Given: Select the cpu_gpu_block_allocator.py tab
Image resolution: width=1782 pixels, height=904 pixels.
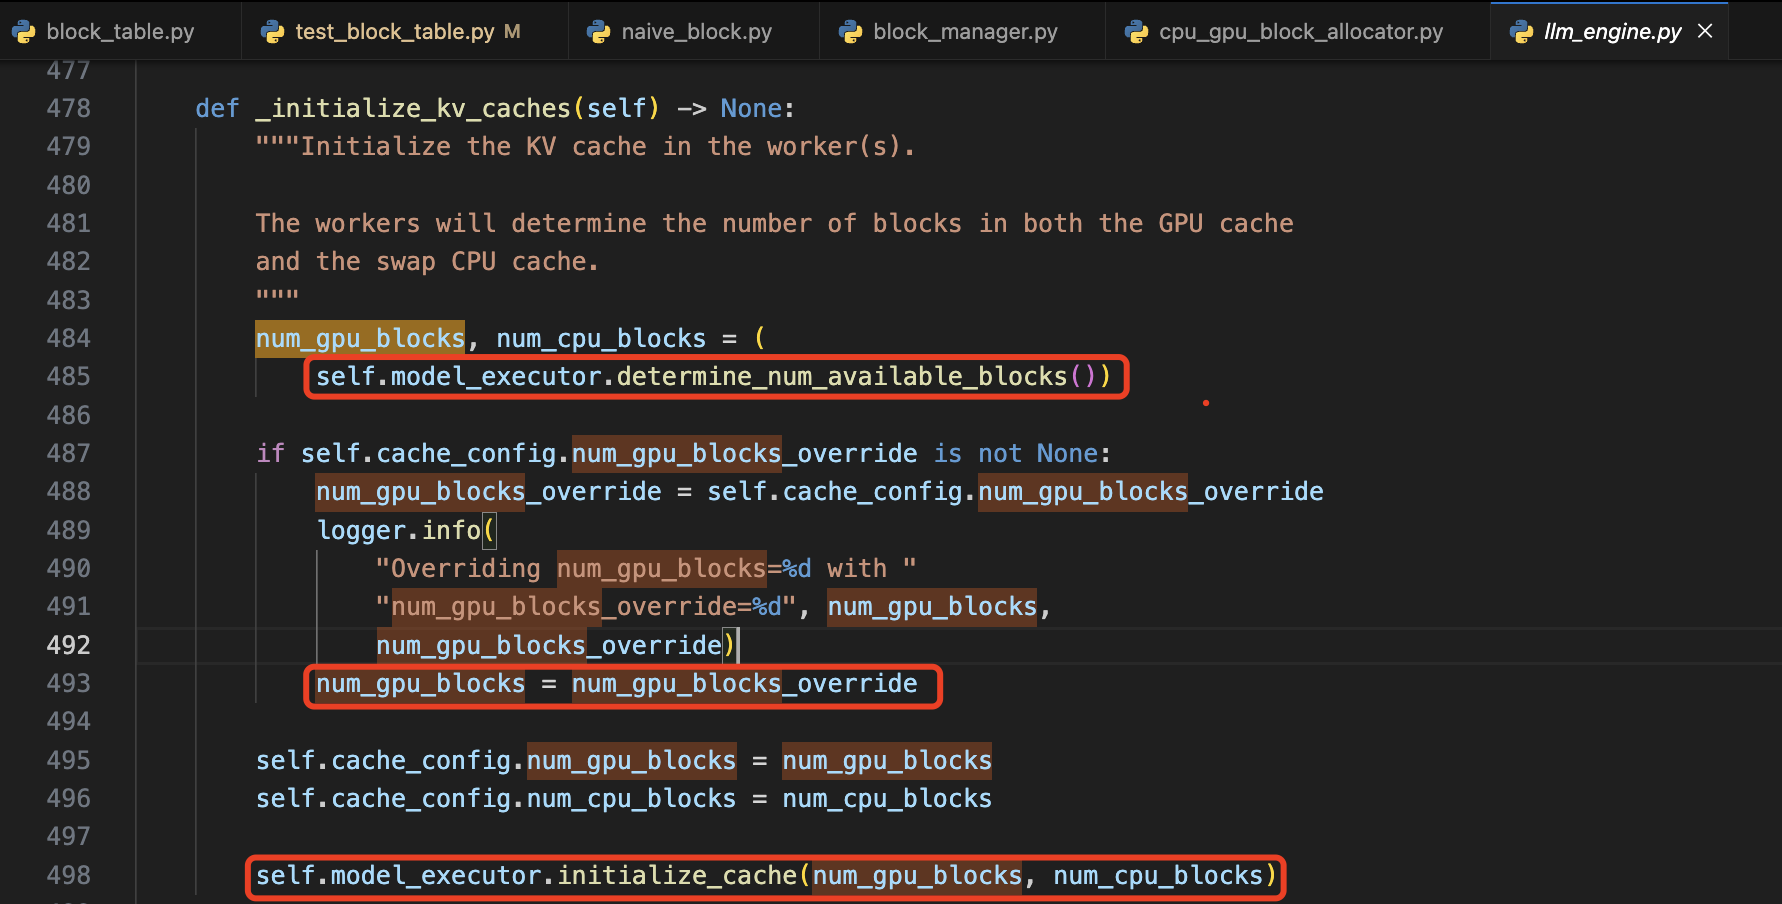Looking at the screenshot, I should 1299,31.
